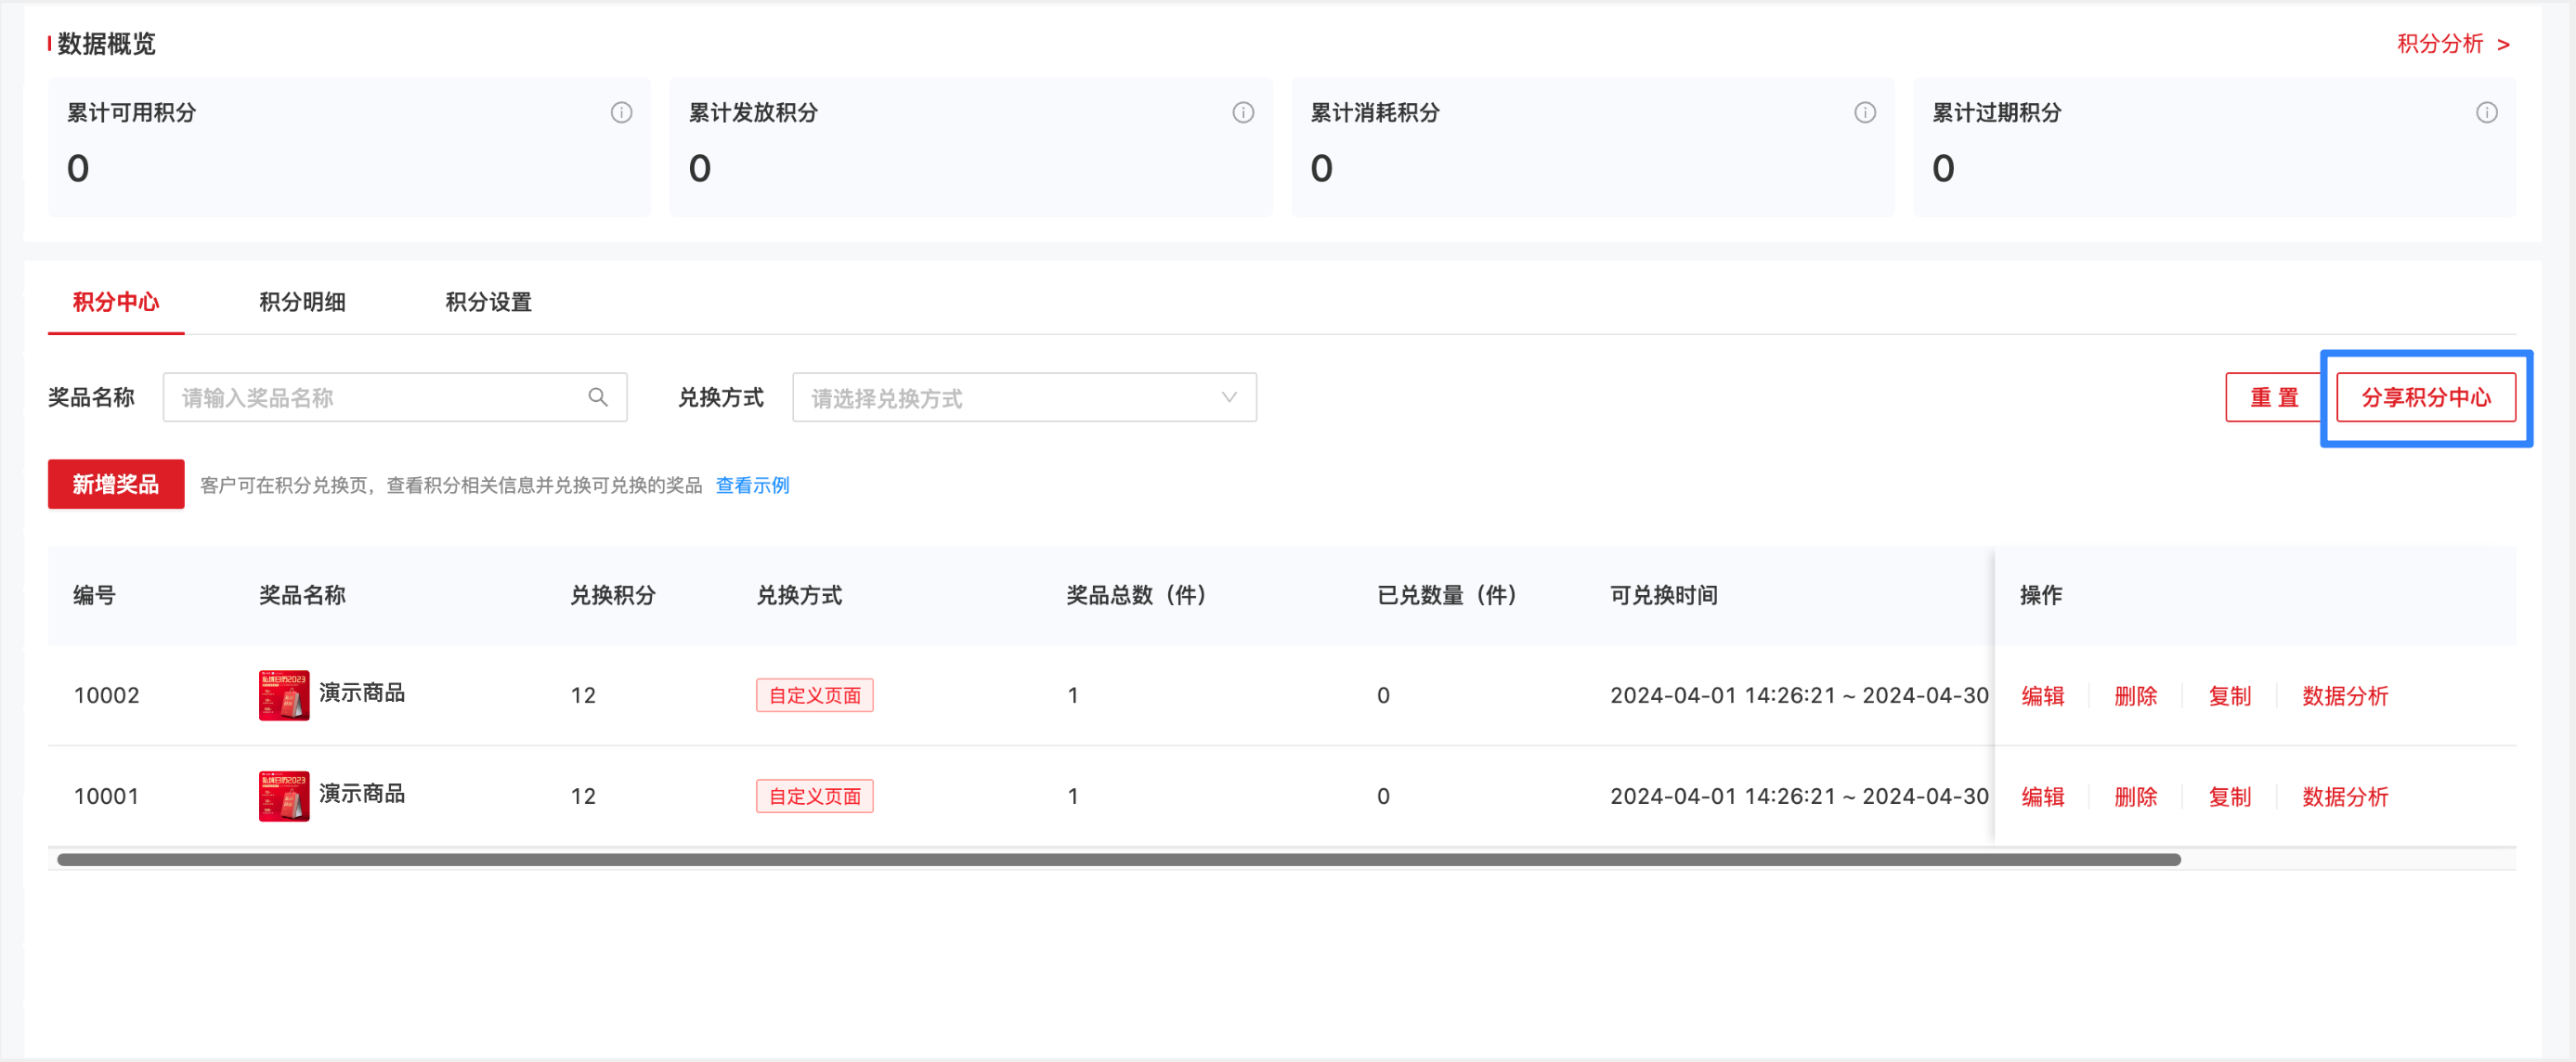The height and width of the screenshot is (1062, 2576).
Task: Click the horizontal table scrollbar
Action: click(x=1118, y=860)
